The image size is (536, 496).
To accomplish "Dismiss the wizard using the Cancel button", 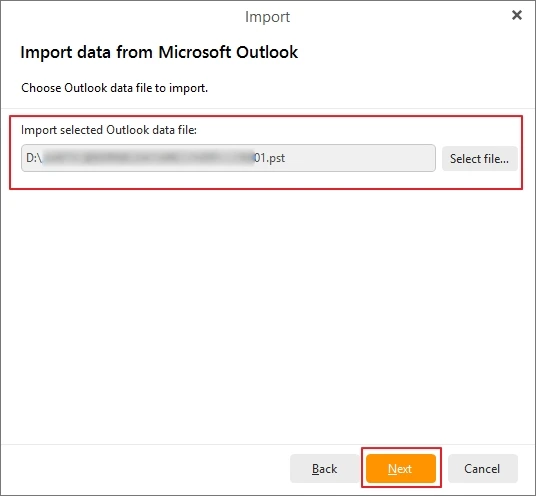I will pyautogui.click(x=482, y=468).
